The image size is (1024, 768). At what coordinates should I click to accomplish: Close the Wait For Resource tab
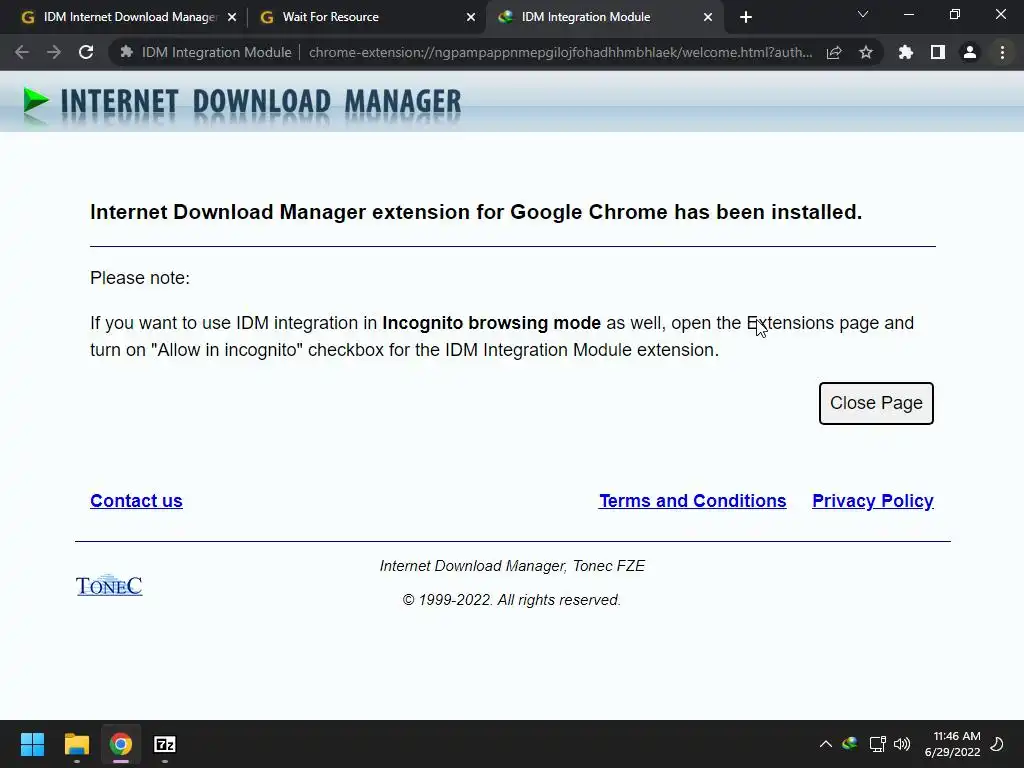pos(471,18)
